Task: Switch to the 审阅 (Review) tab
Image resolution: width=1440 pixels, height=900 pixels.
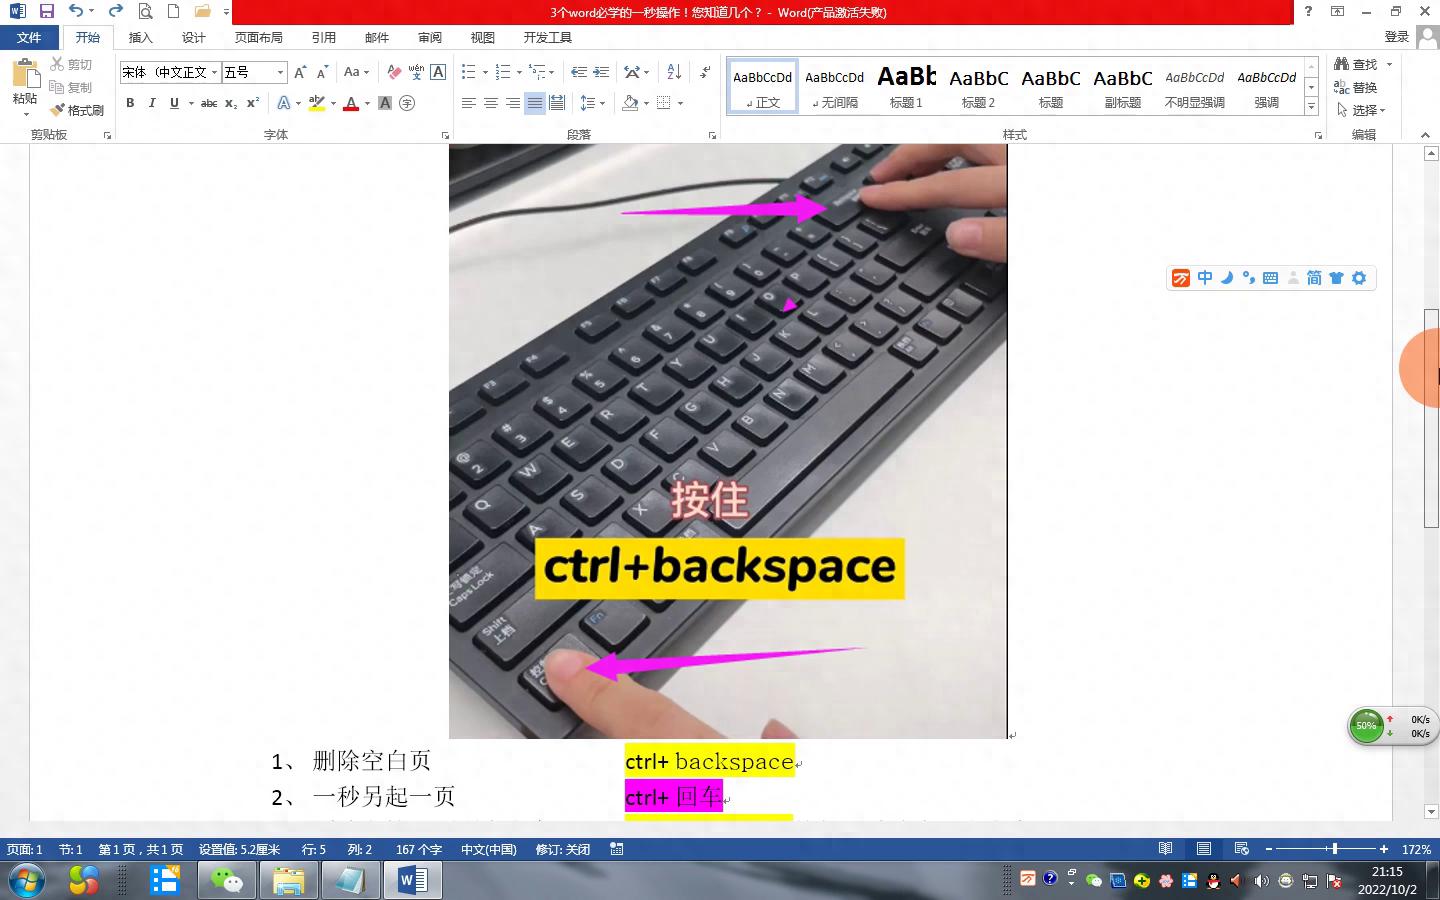Action: (x=430, y=37)
